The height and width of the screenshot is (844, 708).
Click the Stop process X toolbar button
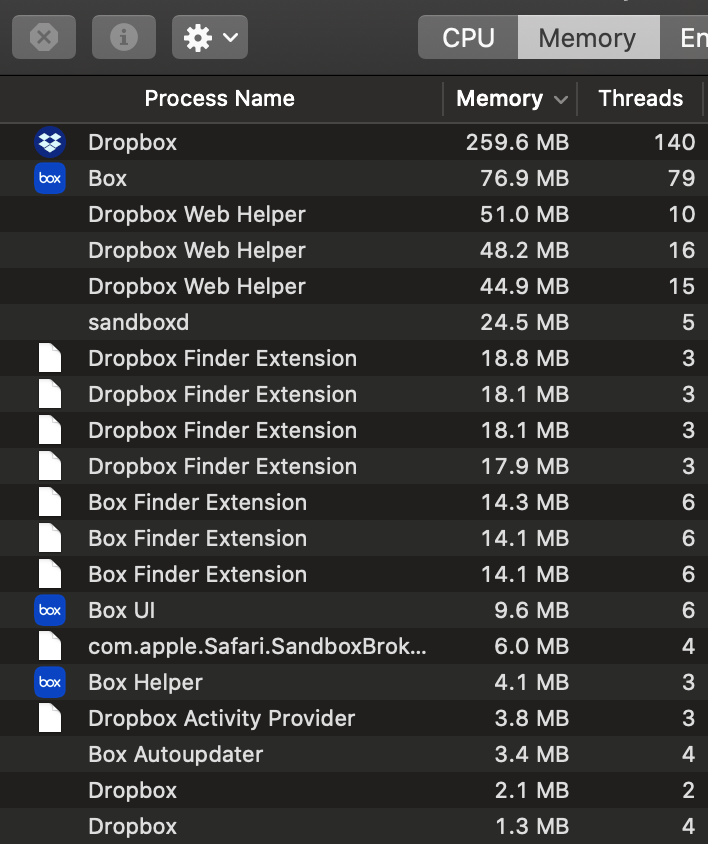tap(44, 37)
